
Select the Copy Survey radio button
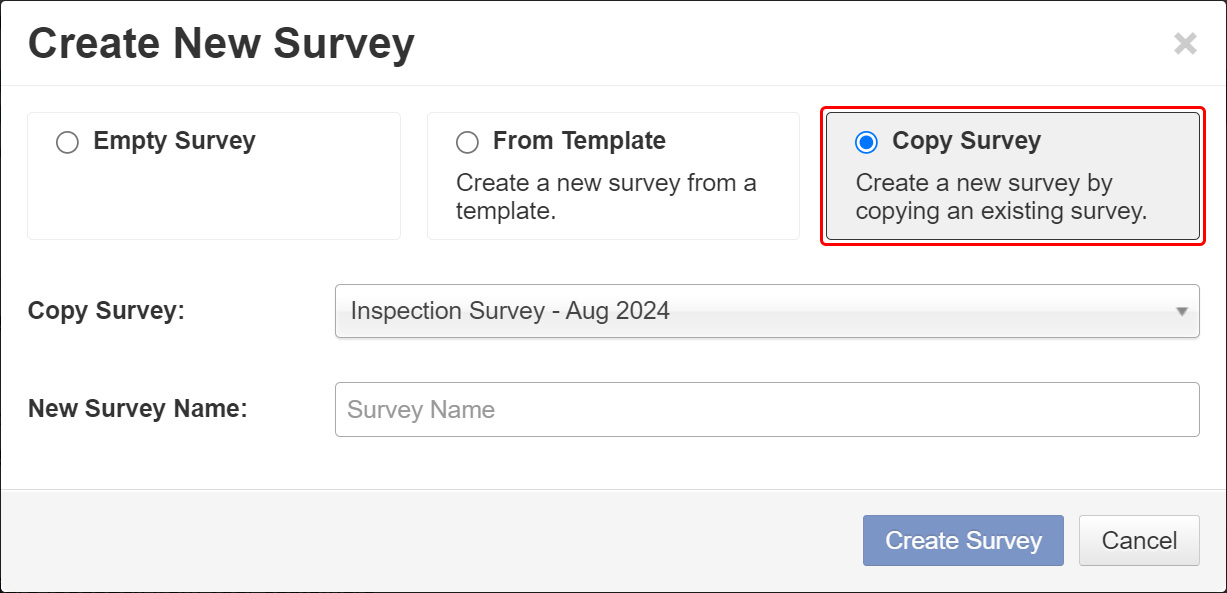tap(866, 143)
